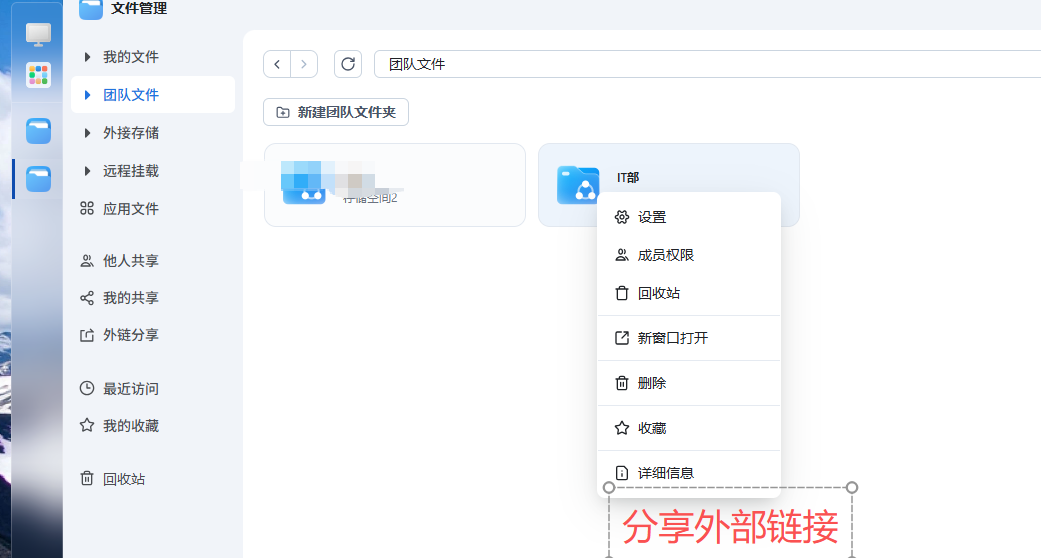1041x558 pixels.
Task: Click the IT部 folder name
Action: (628, 177)
